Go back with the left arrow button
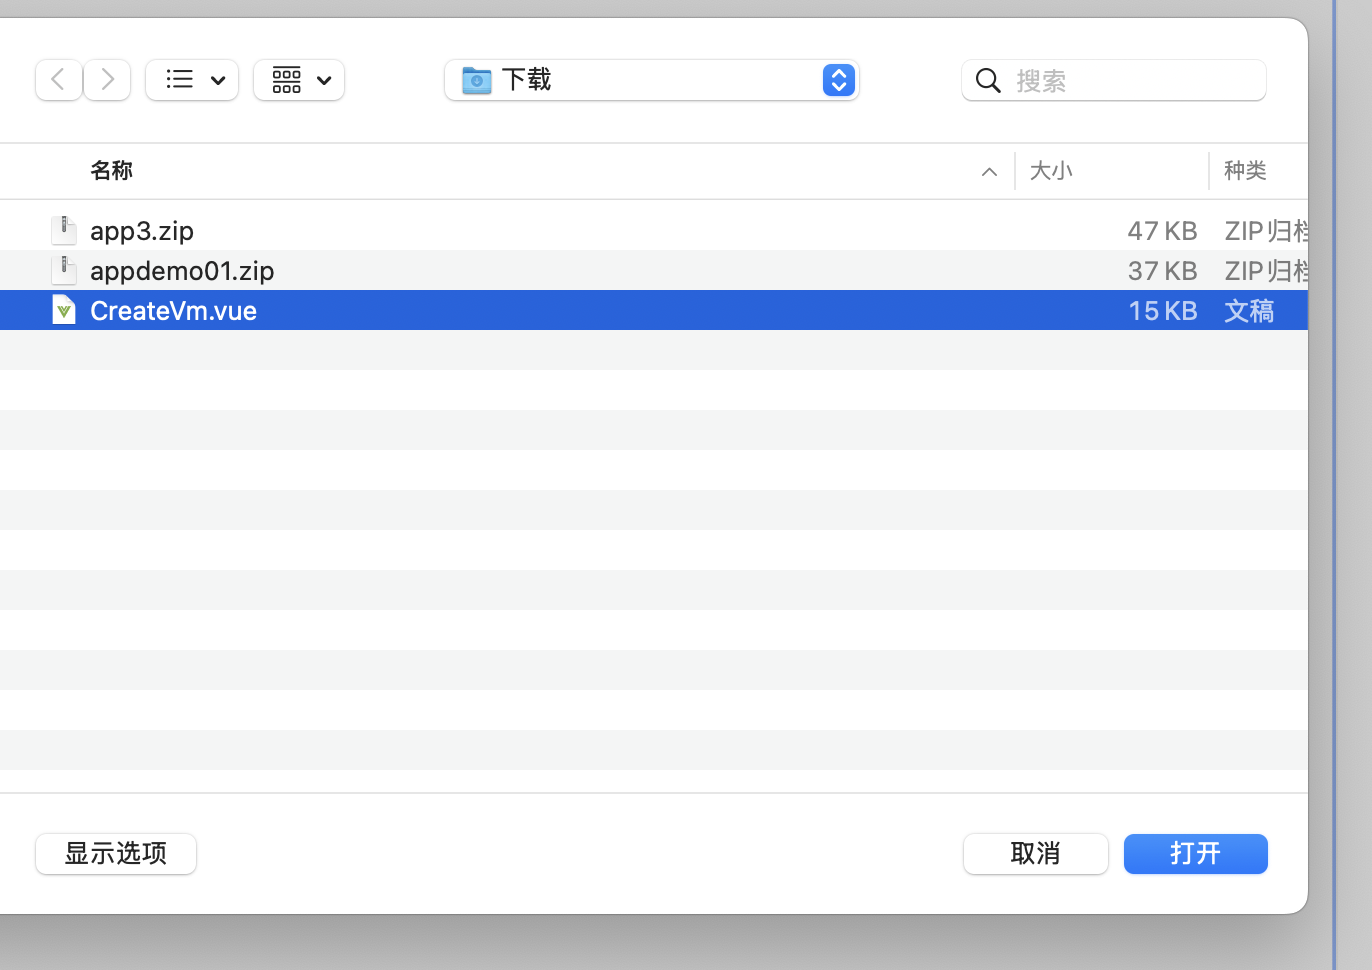This screenshot has height=970, width=1372. click(x=58, y=80)
